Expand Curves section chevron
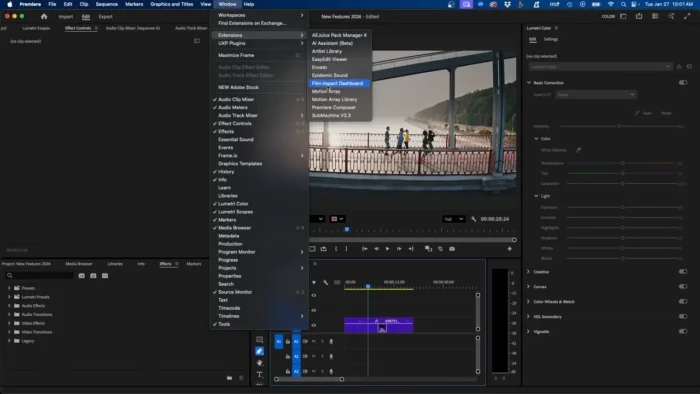This screenshot has height=394, width=700. [529, 286]
